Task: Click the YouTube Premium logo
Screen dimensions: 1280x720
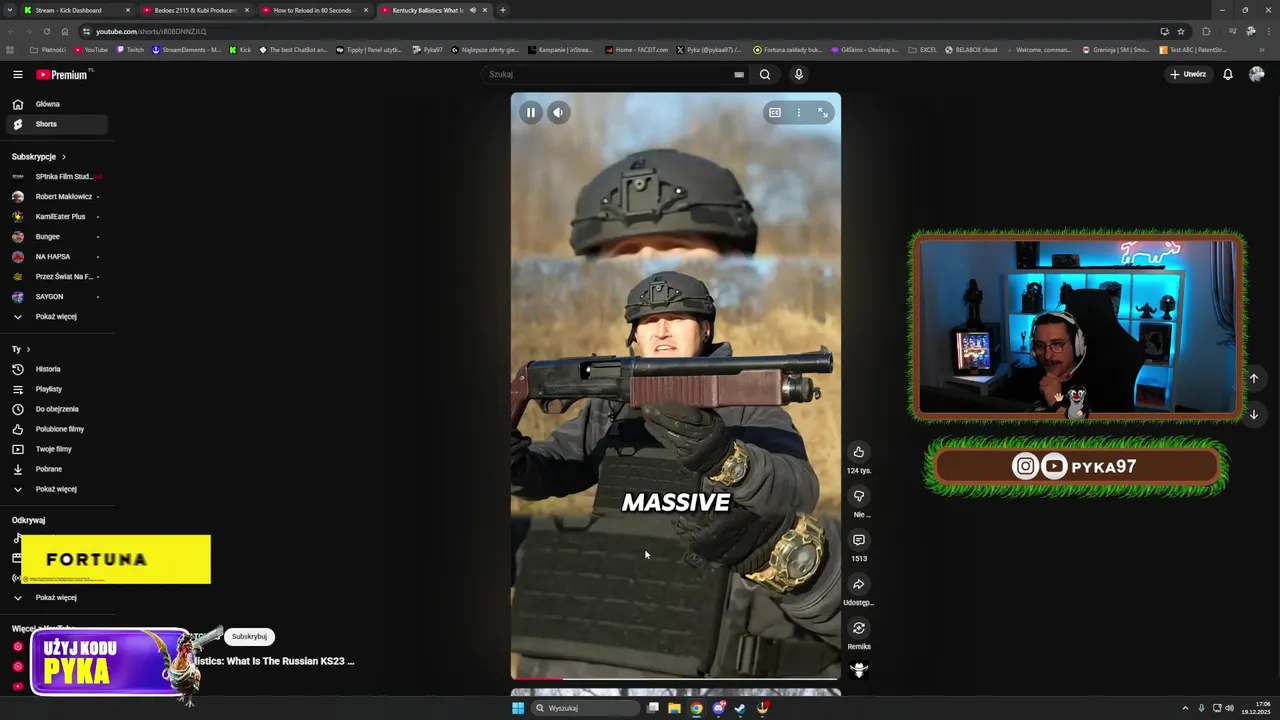Action: coord(63,74)
